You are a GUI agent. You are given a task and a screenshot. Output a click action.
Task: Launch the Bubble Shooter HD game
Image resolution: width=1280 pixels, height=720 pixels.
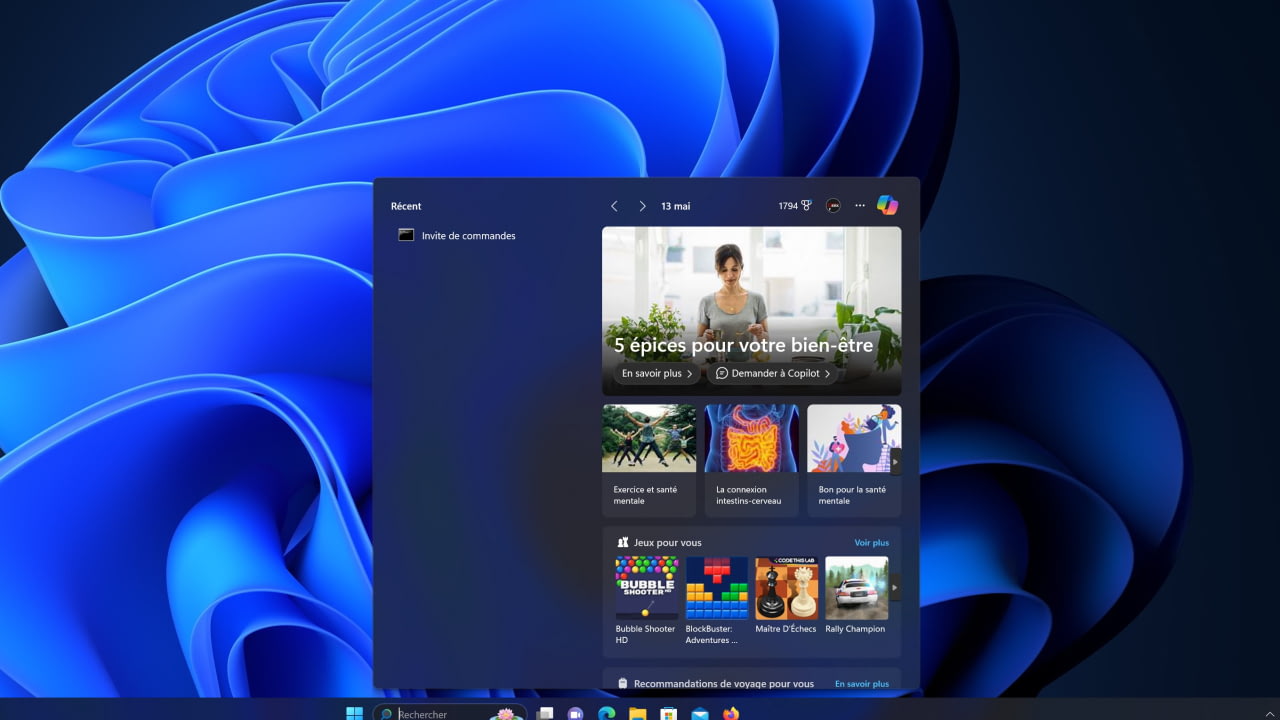pos(646,600)
